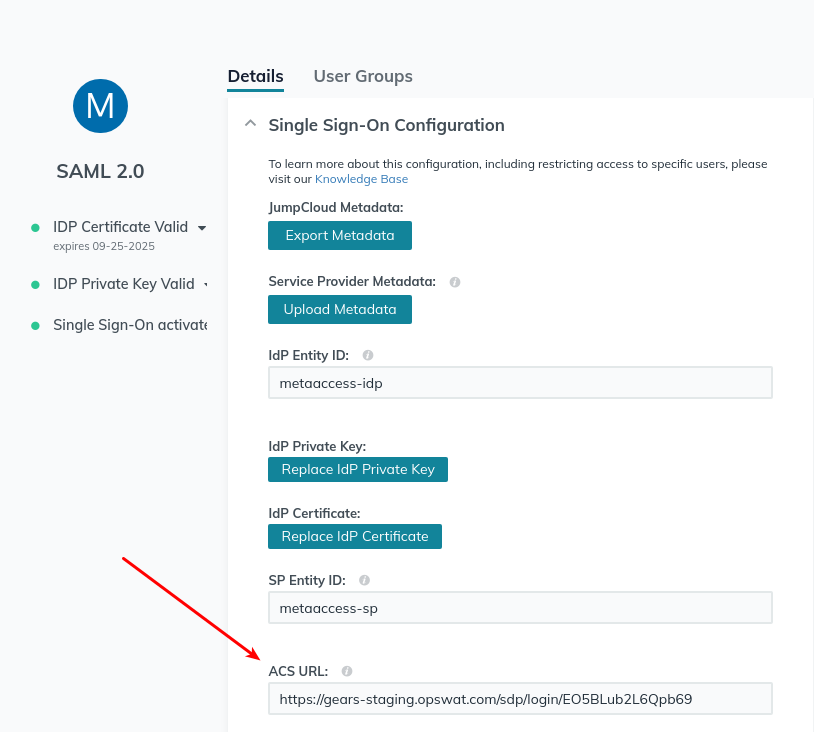This screenshot has height=732, width=814.
Task: Expand the IDP Certificate Valid dropdown arrow
Action: click(x=202, y=228)
